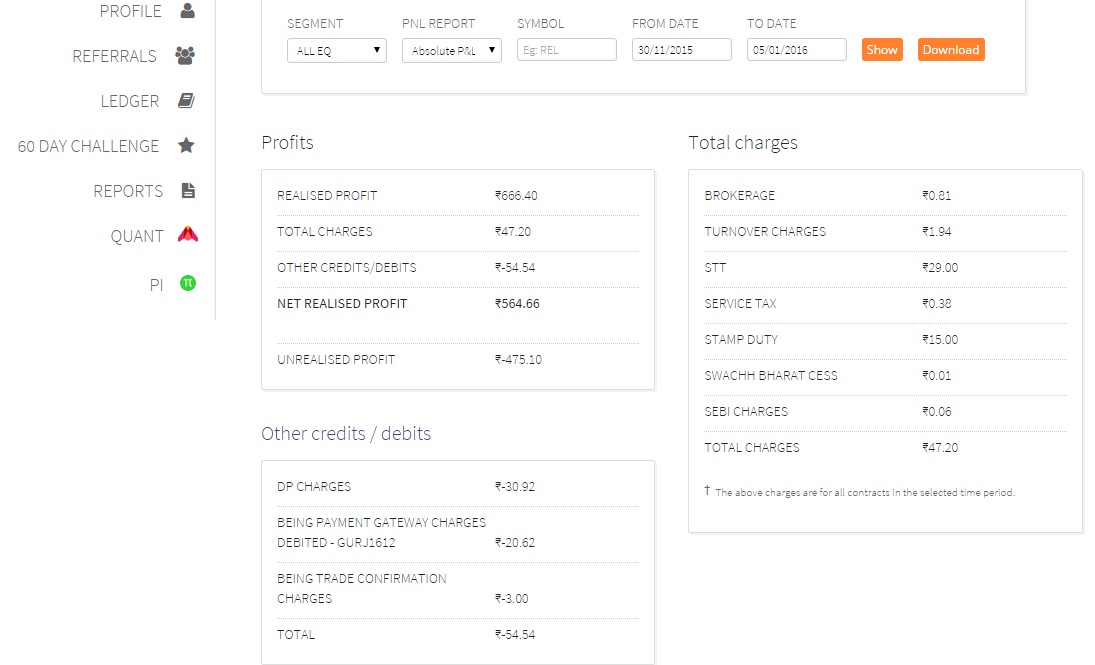Open the QUANT menu item
1095x665 pixels.
(137, 236)
